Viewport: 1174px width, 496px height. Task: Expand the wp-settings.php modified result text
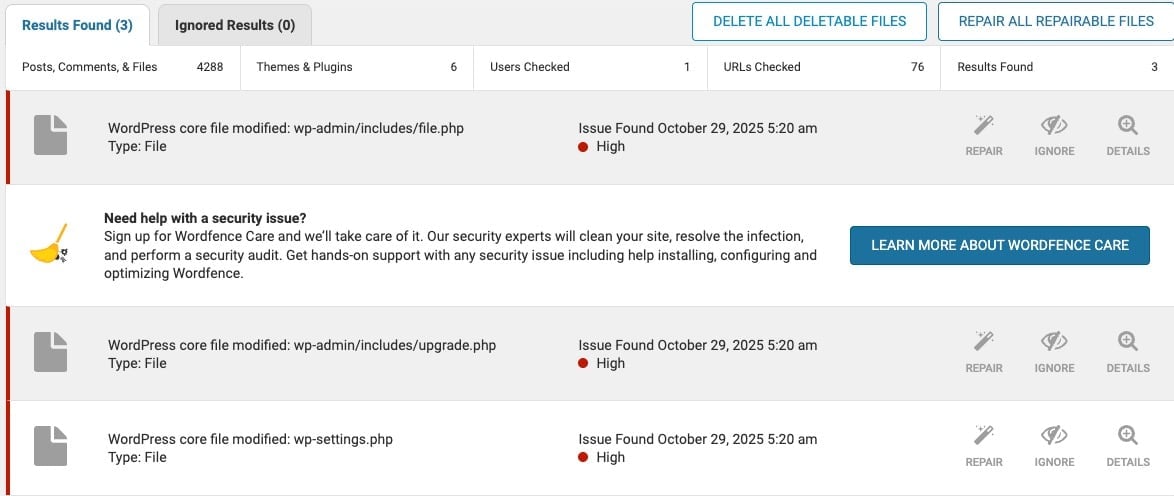250,439
